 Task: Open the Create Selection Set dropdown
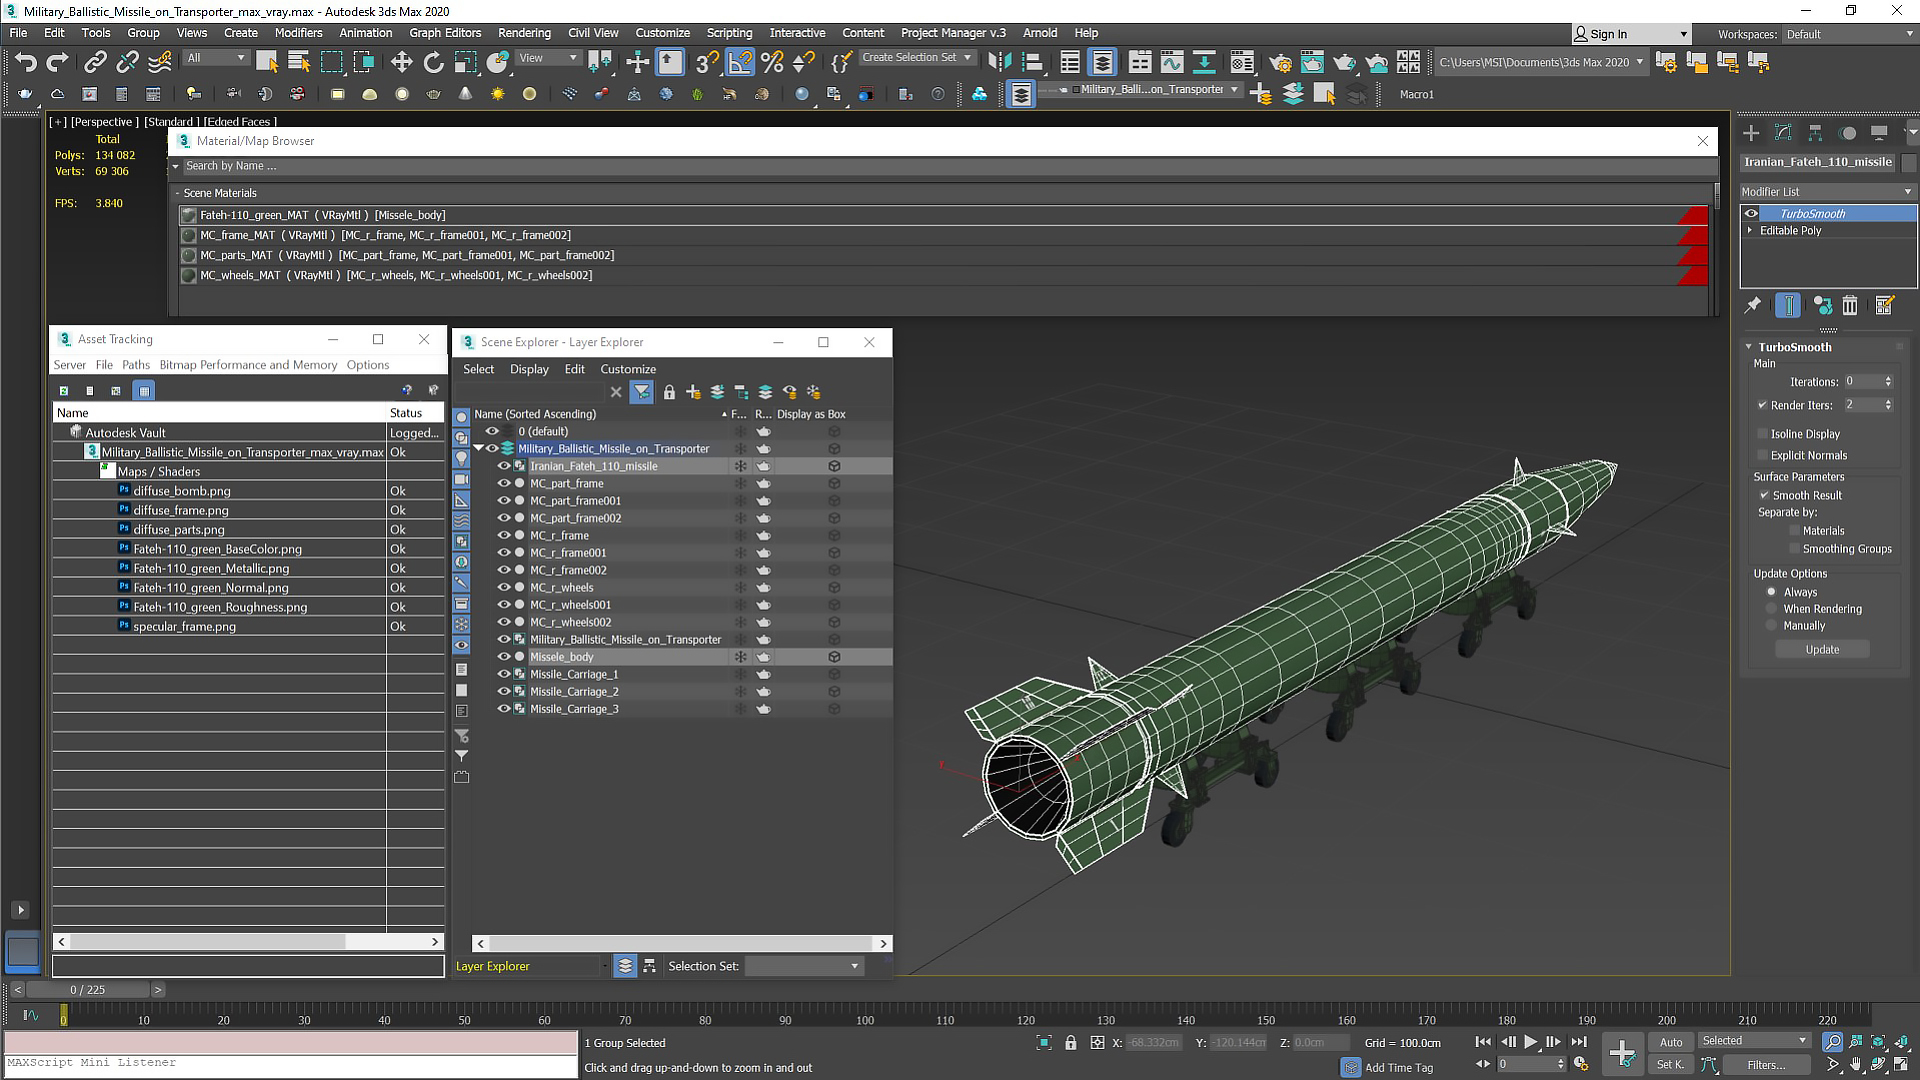coord(918,58)
